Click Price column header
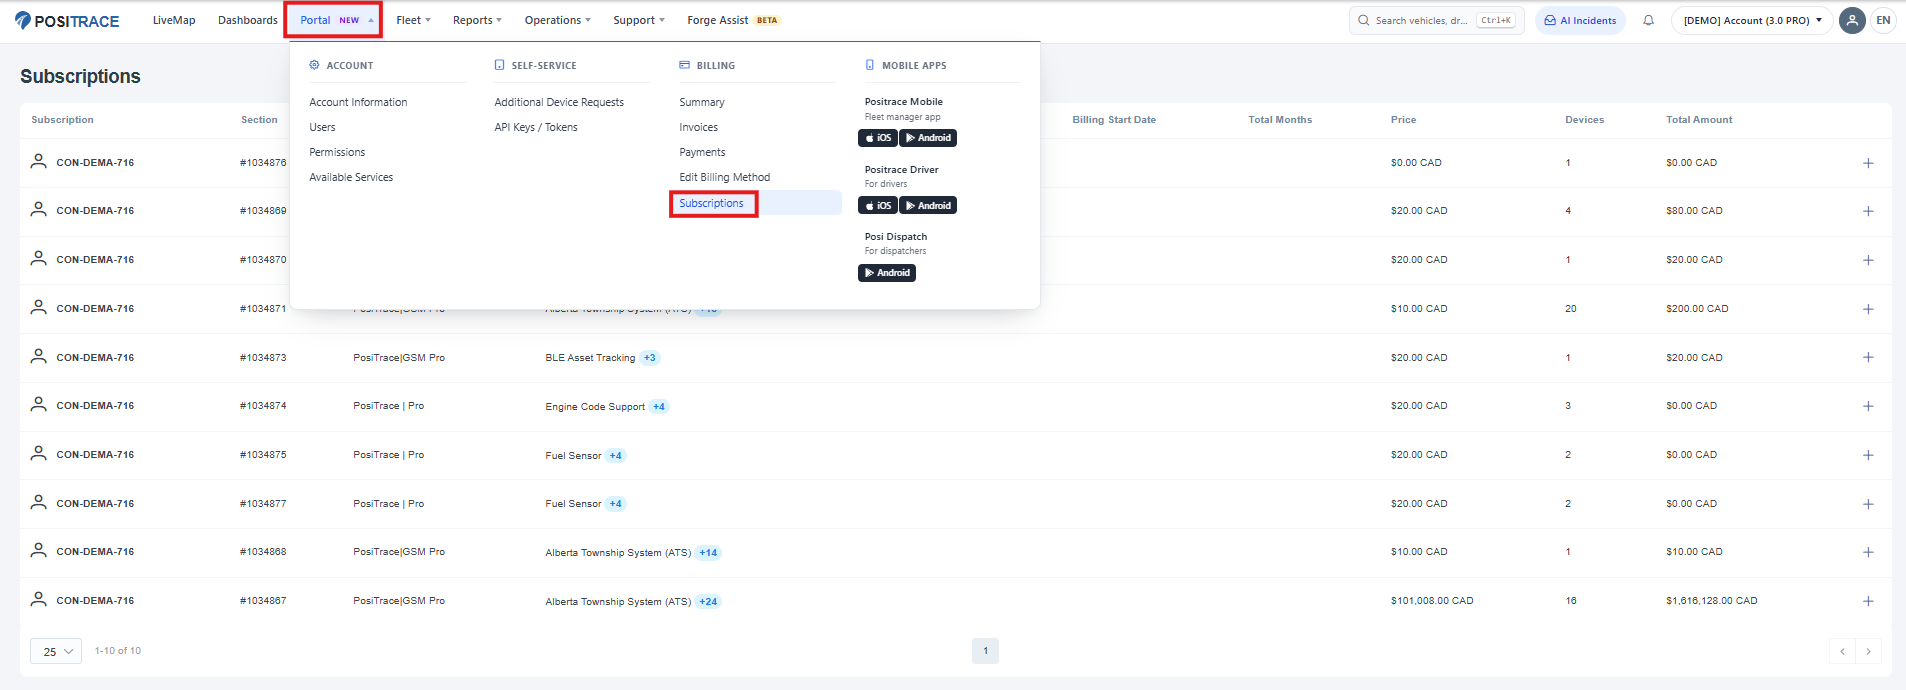1906x690 pixels. click(x=1403, y=120)
